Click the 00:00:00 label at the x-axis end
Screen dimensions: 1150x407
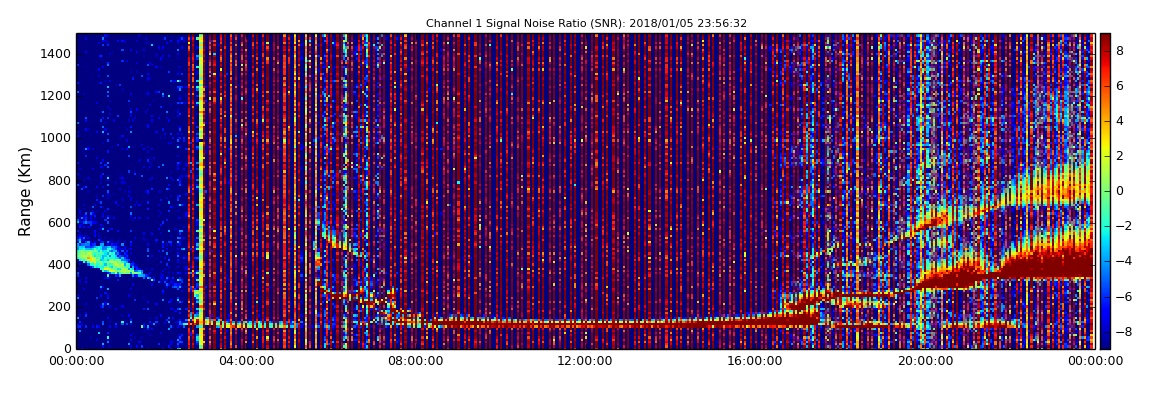pyautogui.click(x=1094, y=361)
